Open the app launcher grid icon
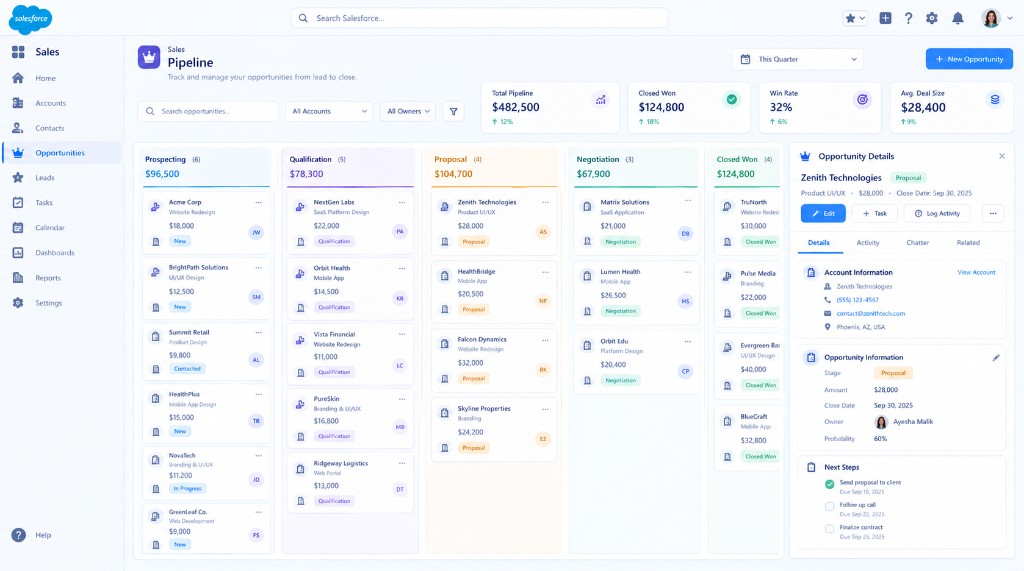This screenshot has width=1024, height=571. (x=18, y=52)
